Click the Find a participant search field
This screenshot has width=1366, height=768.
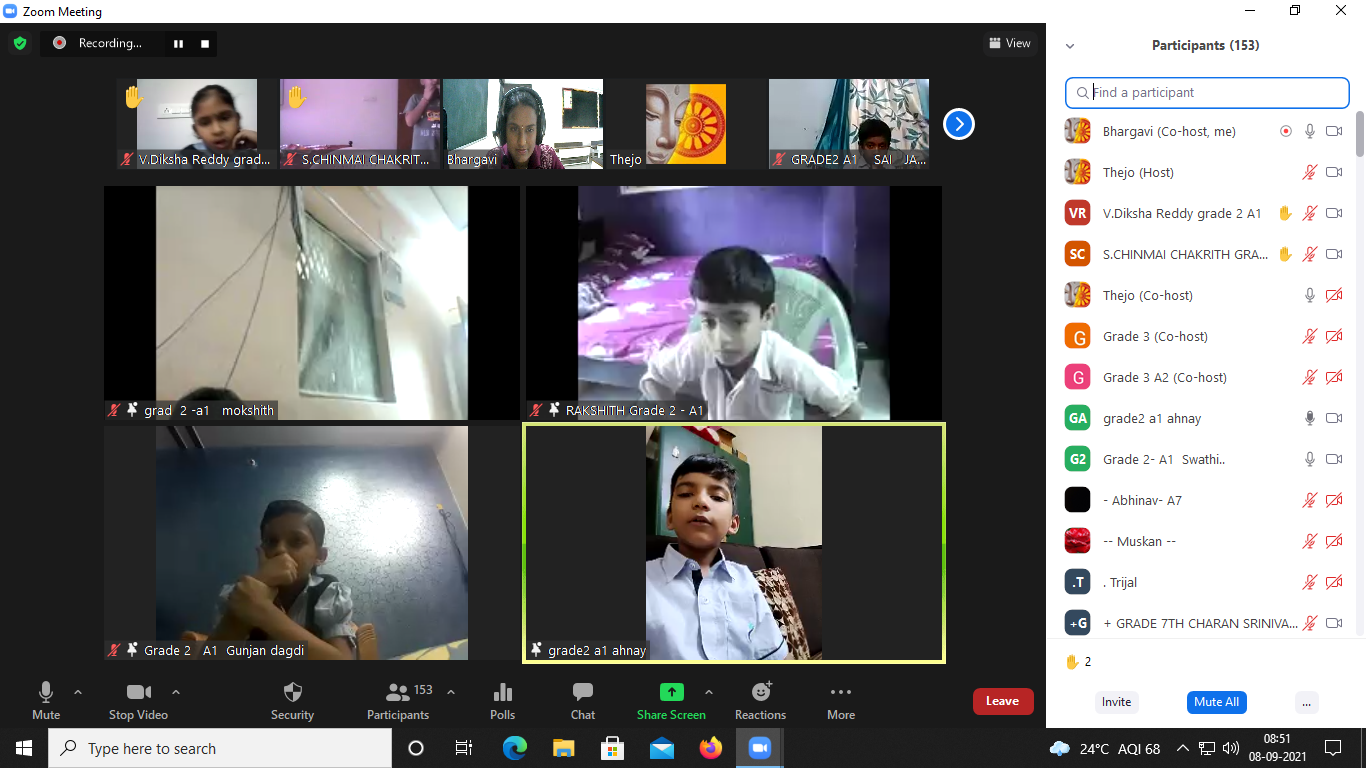point(1207,93)
